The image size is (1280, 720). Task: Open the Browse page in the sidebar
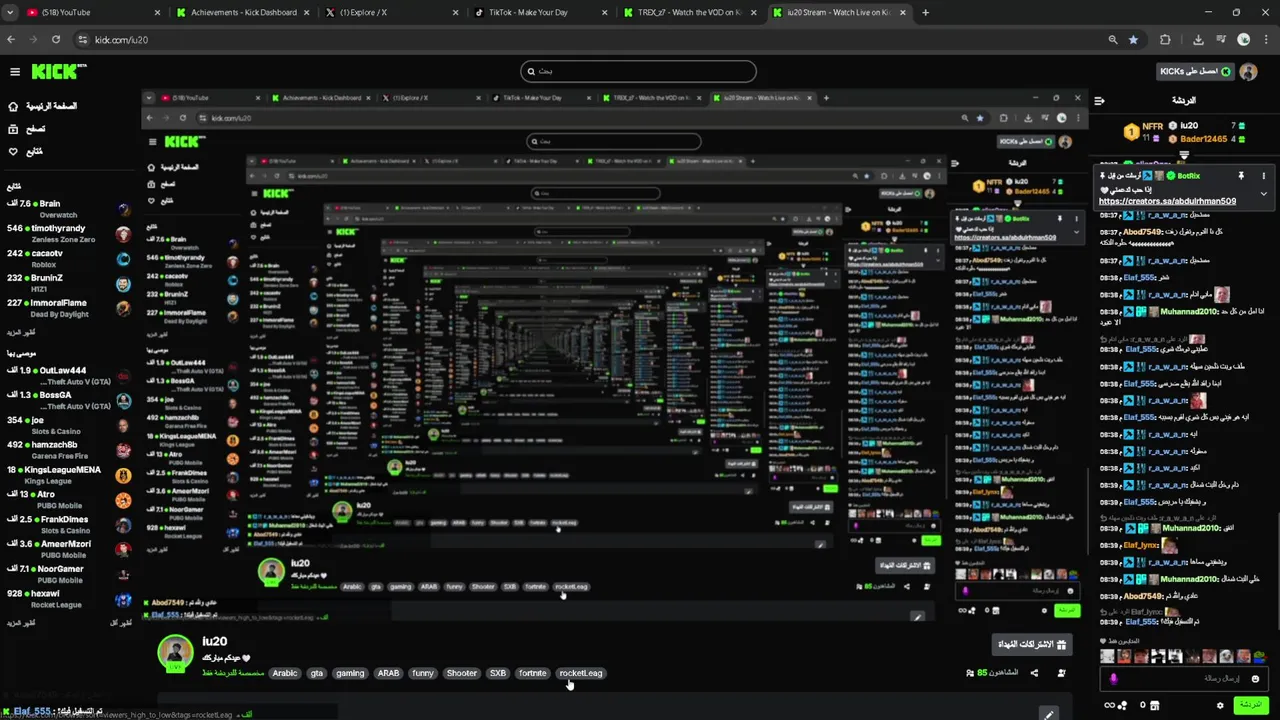point(27,129)
